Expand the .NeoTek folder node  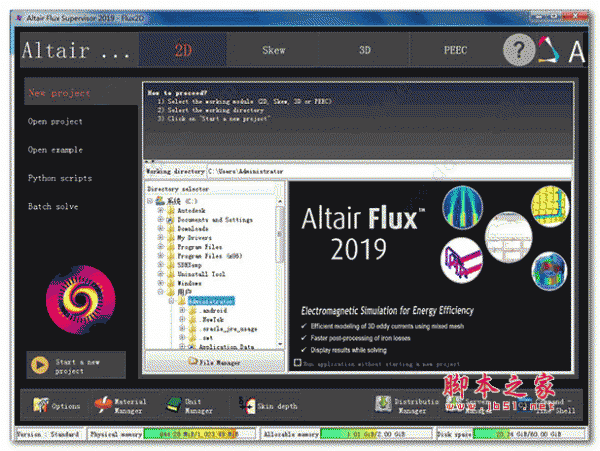click(x=183, y=319)
